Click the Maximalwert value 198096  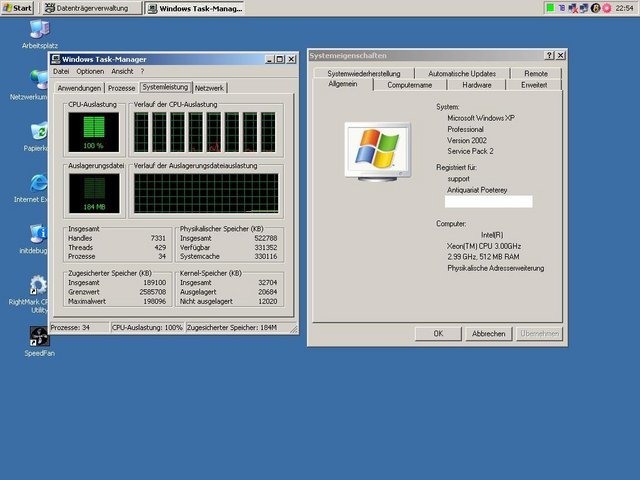(x=154, y=301)
